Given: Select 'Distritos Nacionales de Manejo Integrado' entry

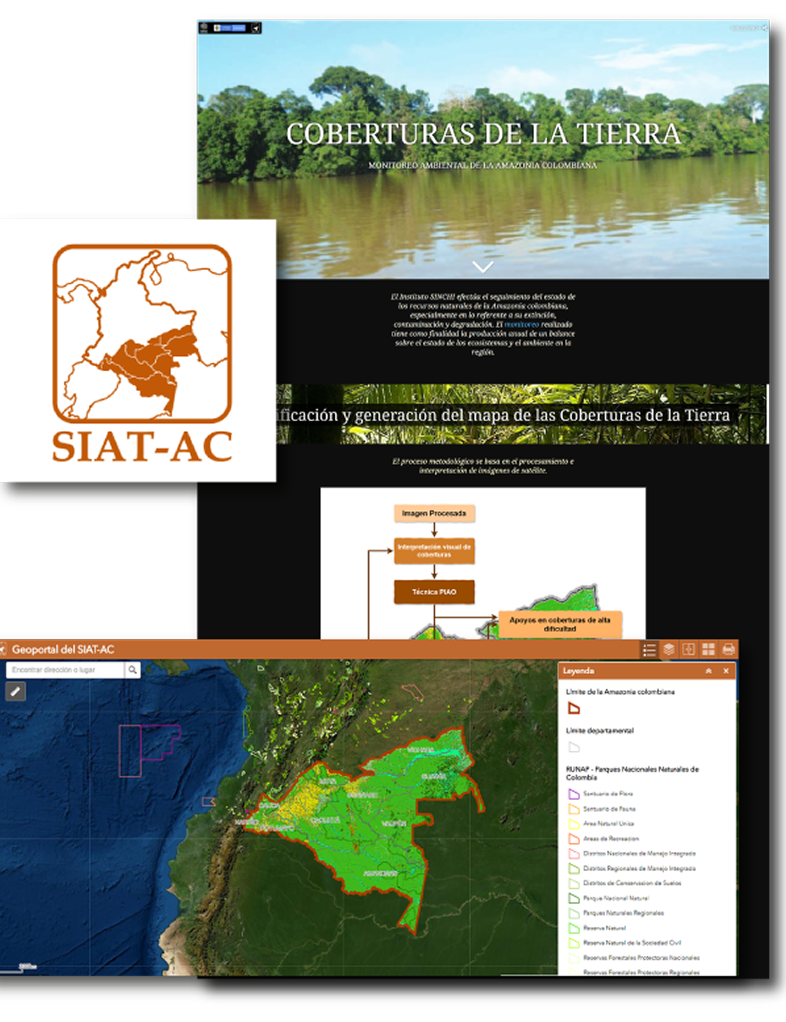Looking at the screenshot, I should (x=632, y=853).
